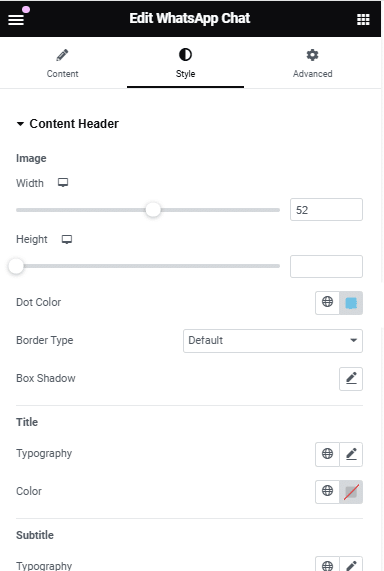Click the Width value field showing 52

[326, 210]
